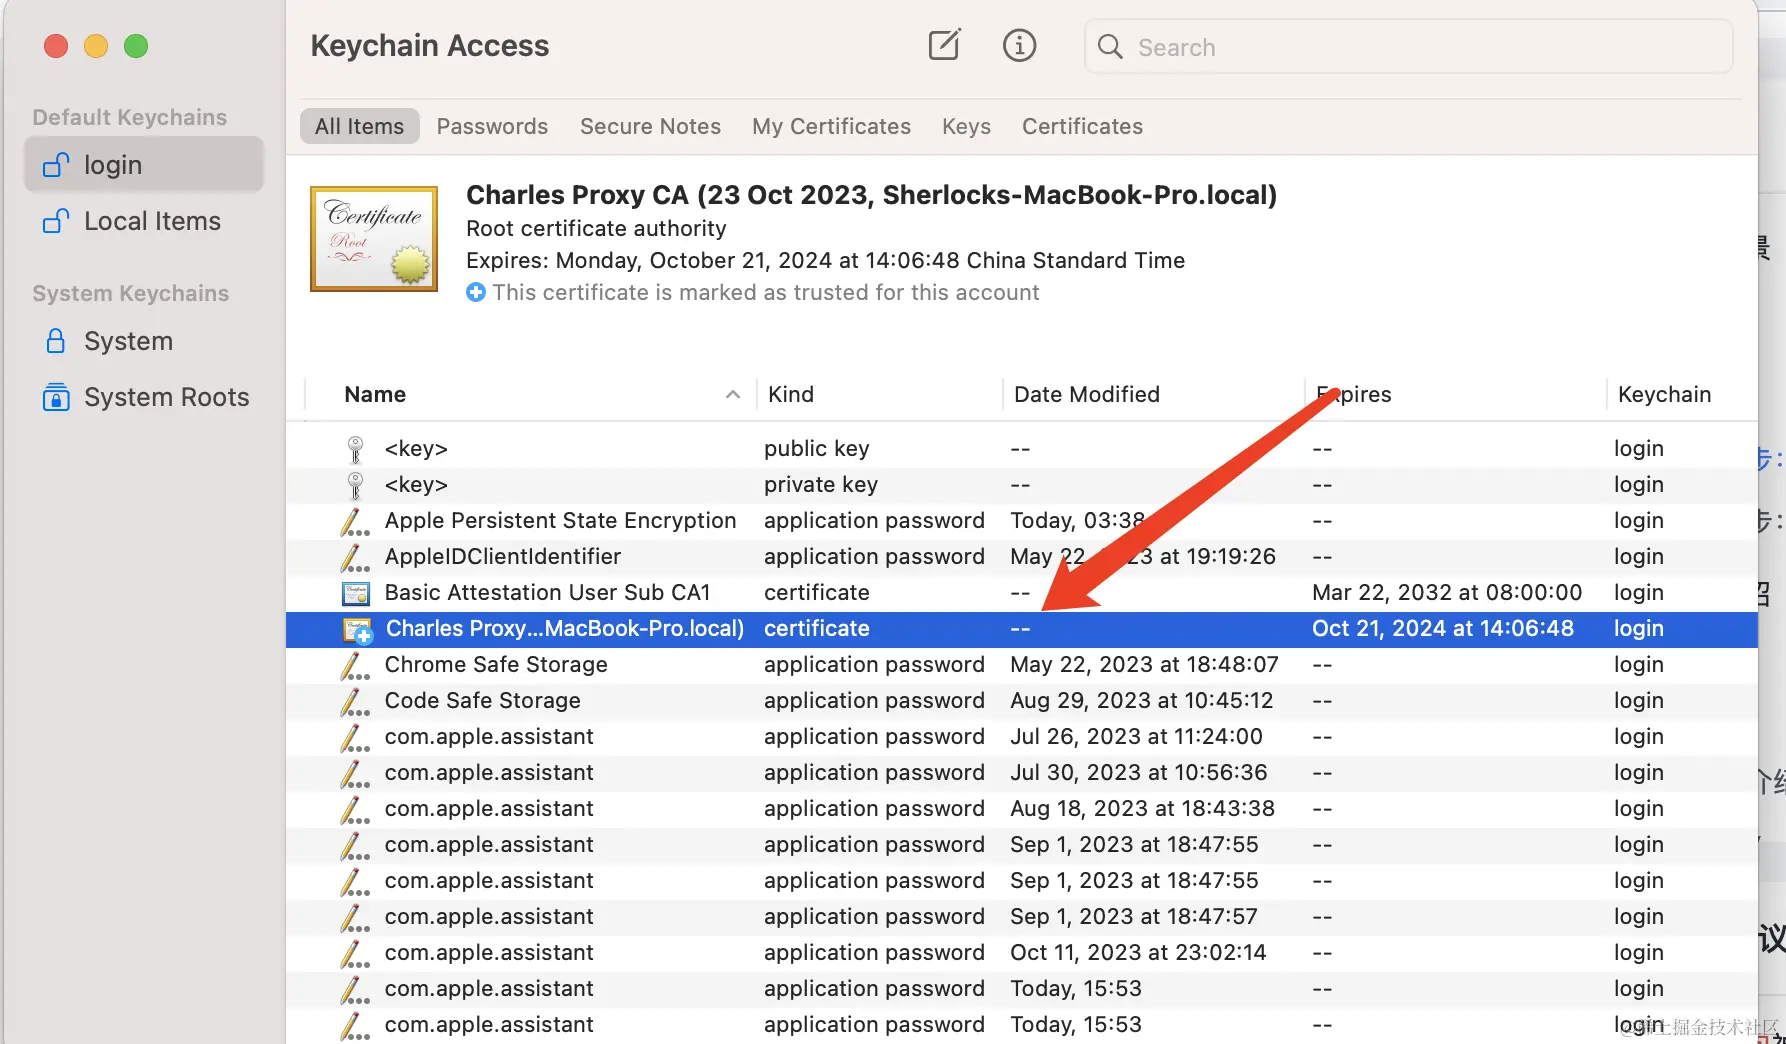Click Apple Persistent State Encryption pencil icon
1786x1044 pixels.
(x=354, y=521)
